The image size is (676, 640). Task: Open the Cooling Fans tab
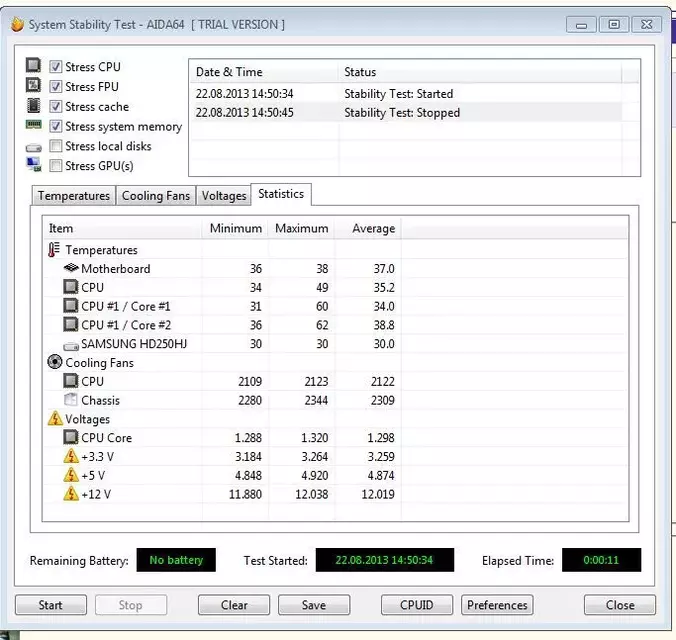156,196
